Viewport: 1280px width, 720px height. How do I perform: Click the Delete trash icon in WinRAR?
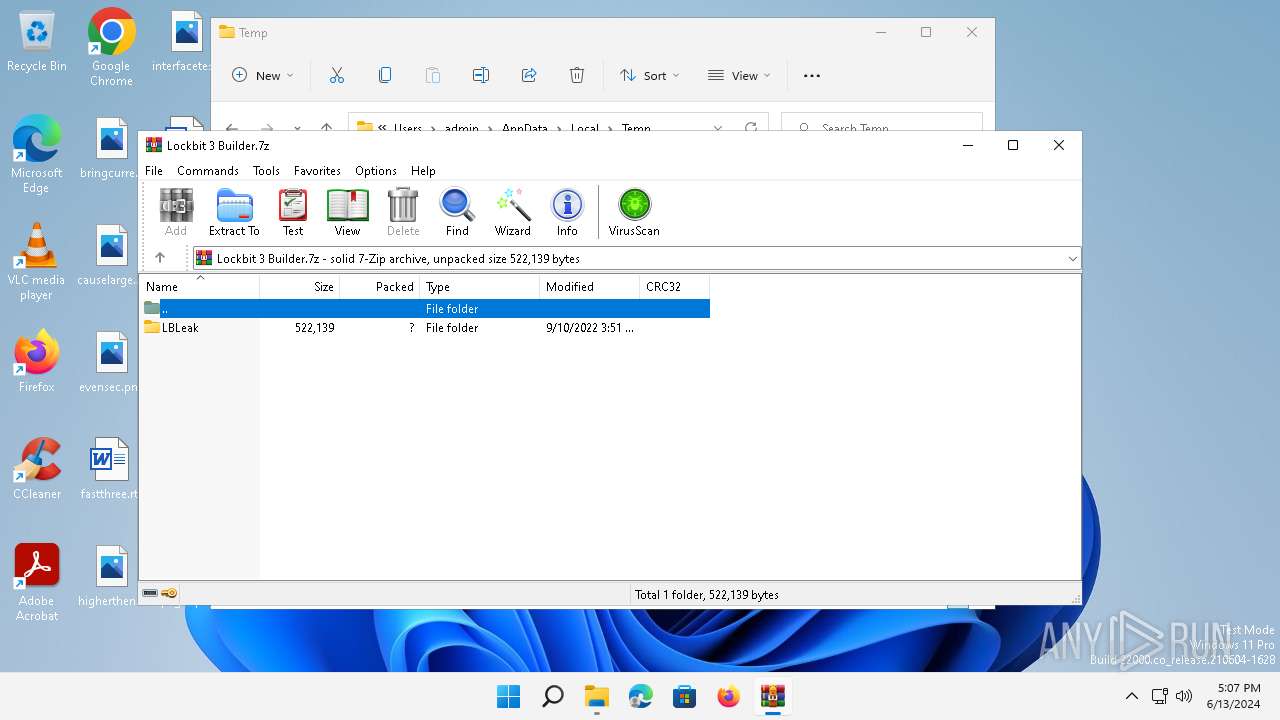click(403, 212)
